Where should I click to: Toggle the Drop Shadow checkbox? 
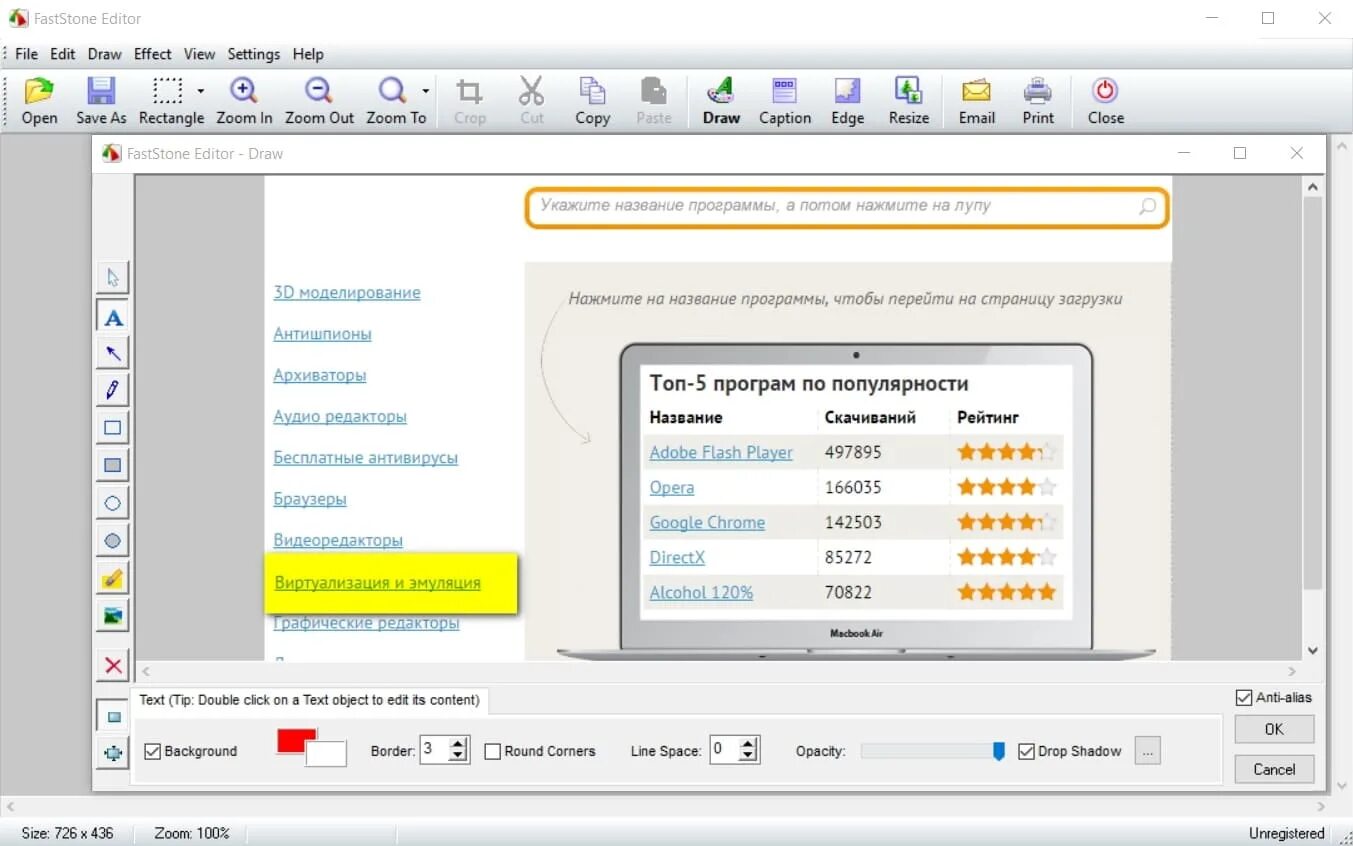[1026, 751]
